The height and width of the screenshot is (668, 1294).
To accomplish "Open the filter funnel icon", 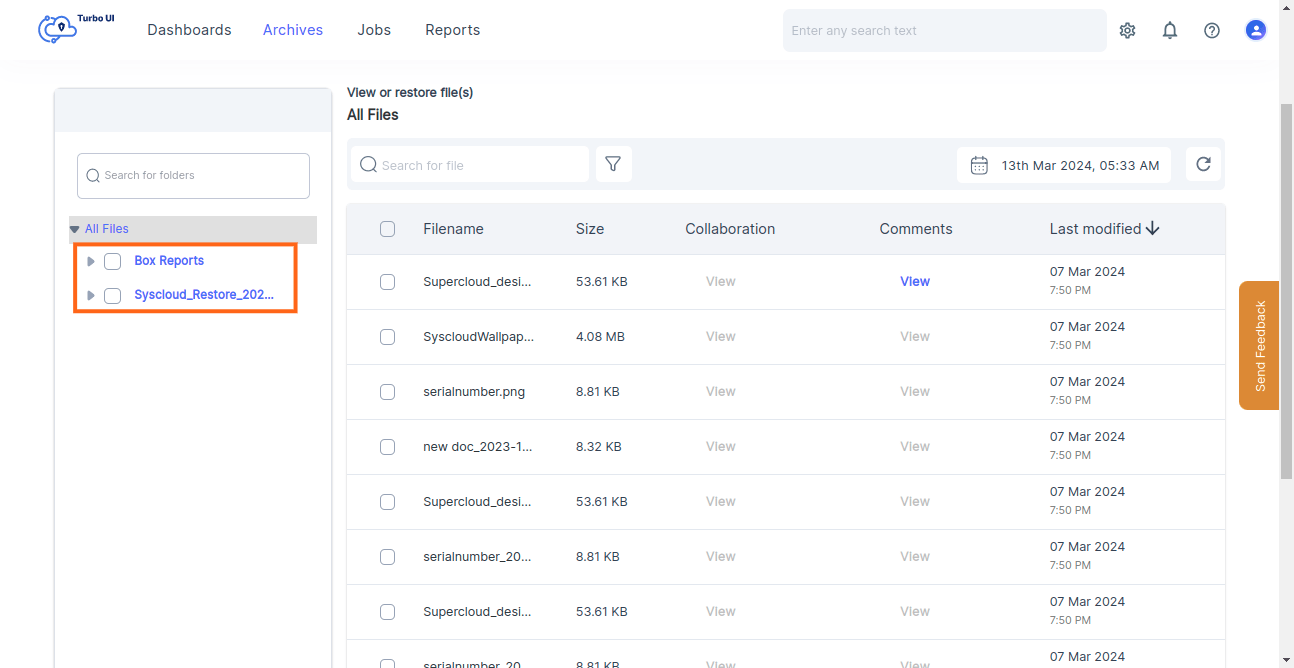I will click(613, 164).
